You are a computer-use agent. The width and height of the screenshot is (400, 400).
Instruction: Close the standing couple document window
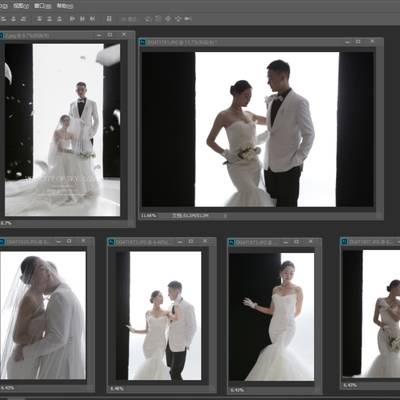205,241
